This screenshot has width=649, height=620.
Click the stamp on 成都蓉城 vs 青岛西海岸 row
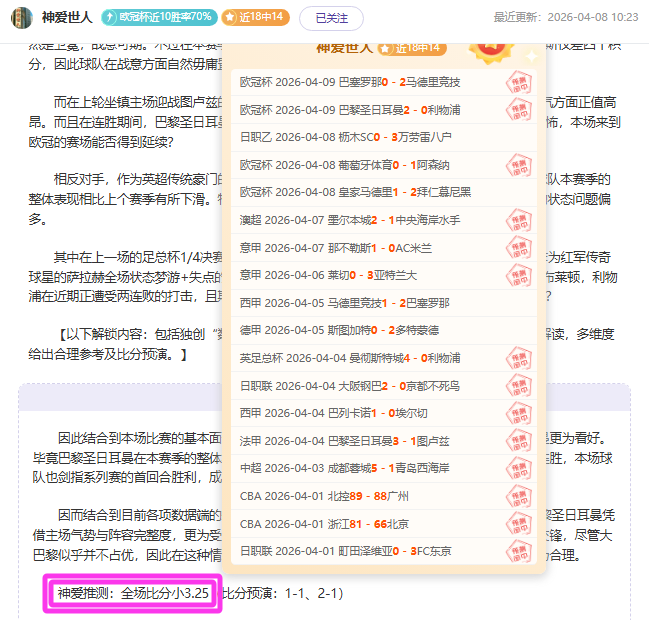click(x=518, y=468)
